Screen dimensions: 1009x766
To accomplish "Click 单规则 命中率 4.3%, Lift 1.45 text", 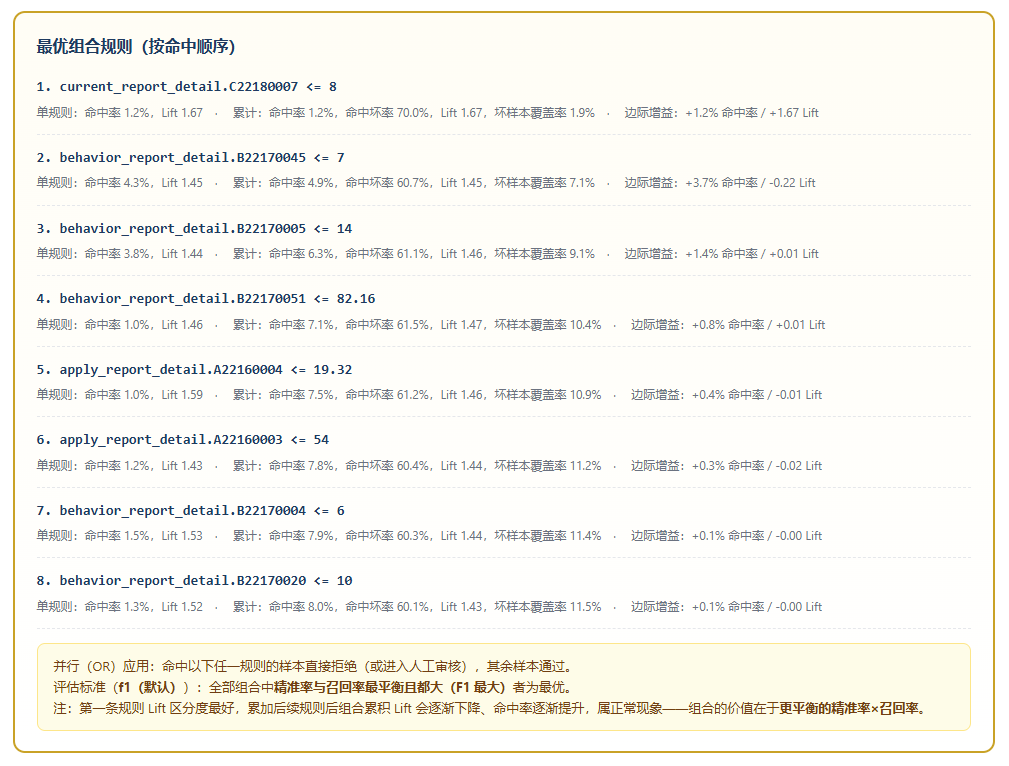I will click(120, 183).
